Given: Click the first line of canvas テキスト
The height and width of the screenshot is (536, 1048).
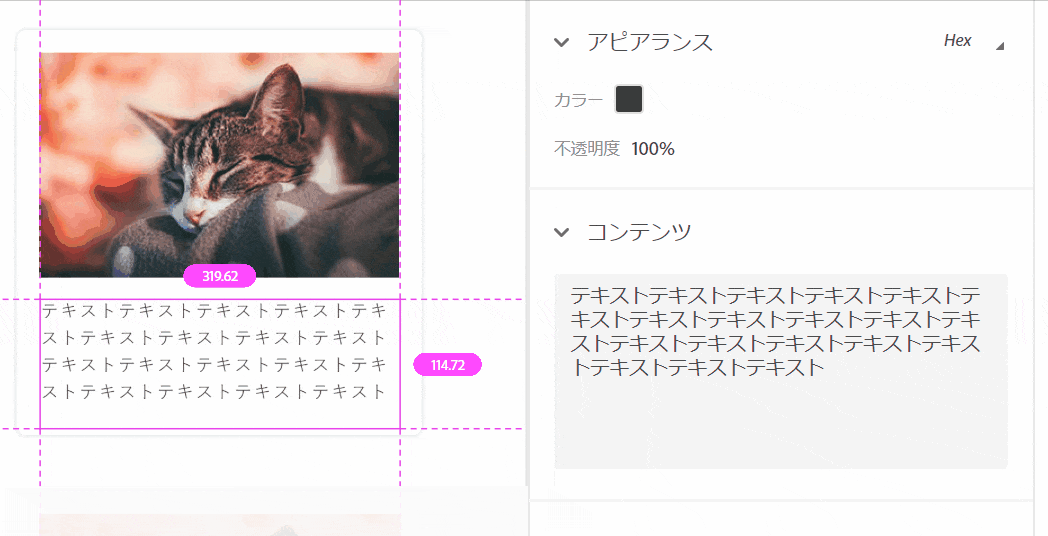Looking at the screenshot, I should point(215,311).
